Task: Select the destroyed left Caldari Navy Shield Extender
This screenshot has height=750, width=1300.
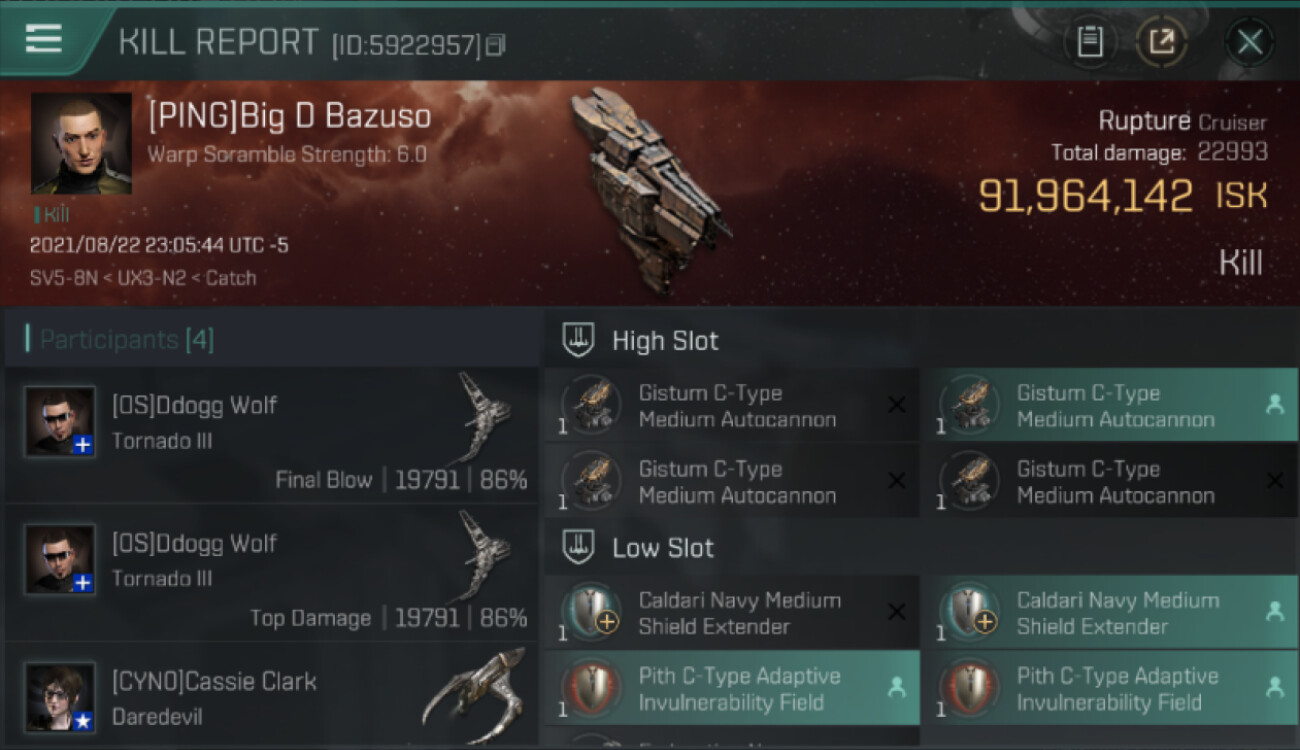Action: click(732, 612)
